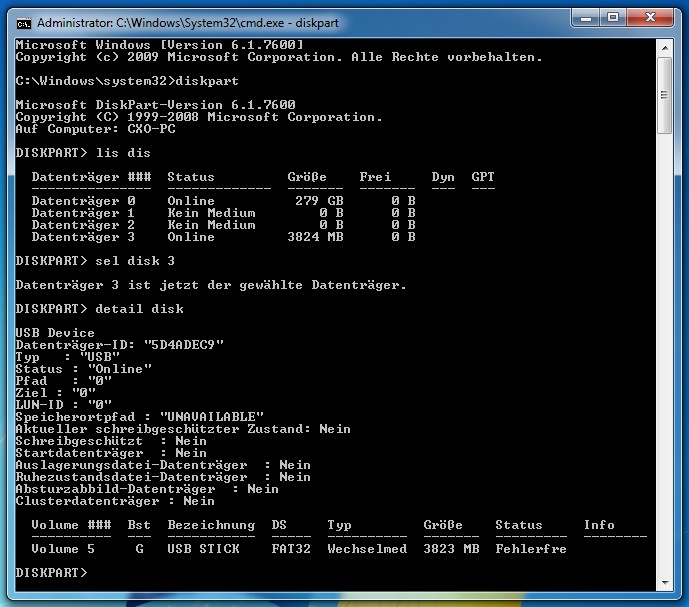Screen dimensions: 689x607
Task: Click the USB STICK volume label
Action: click(x=203, y=549)
